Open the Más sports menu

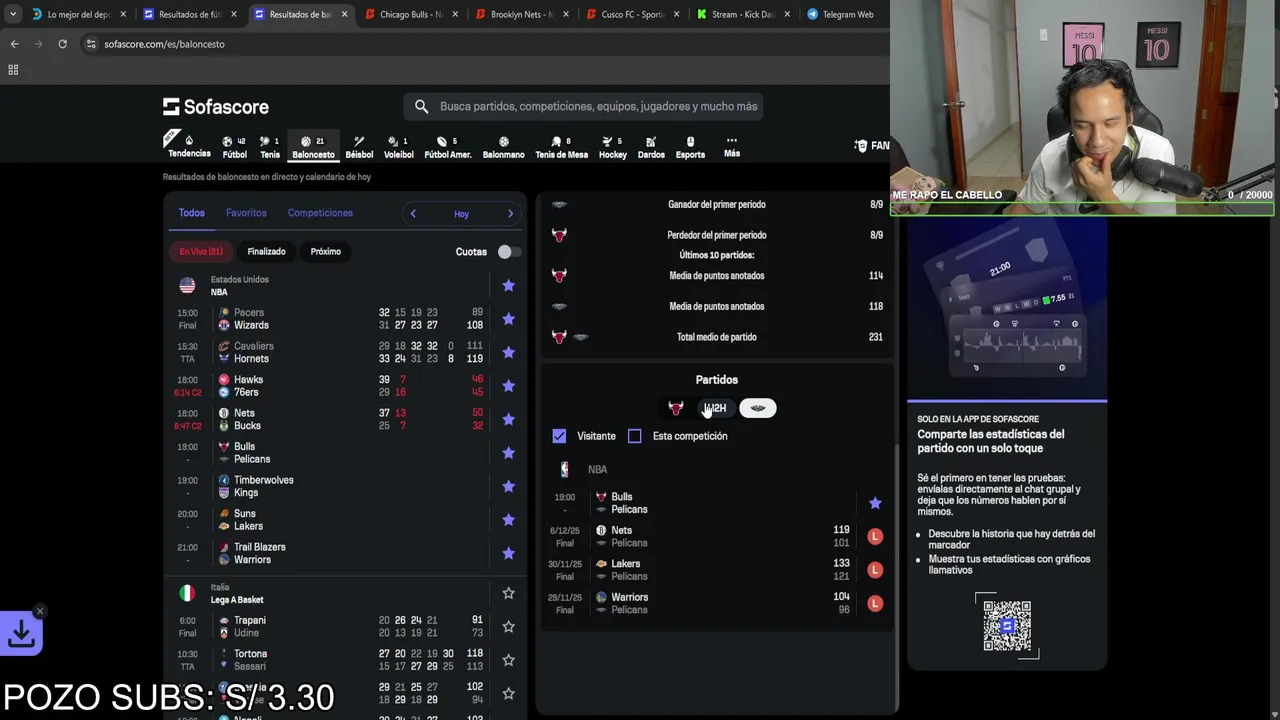pyautogui.click(x=732, y=147)
